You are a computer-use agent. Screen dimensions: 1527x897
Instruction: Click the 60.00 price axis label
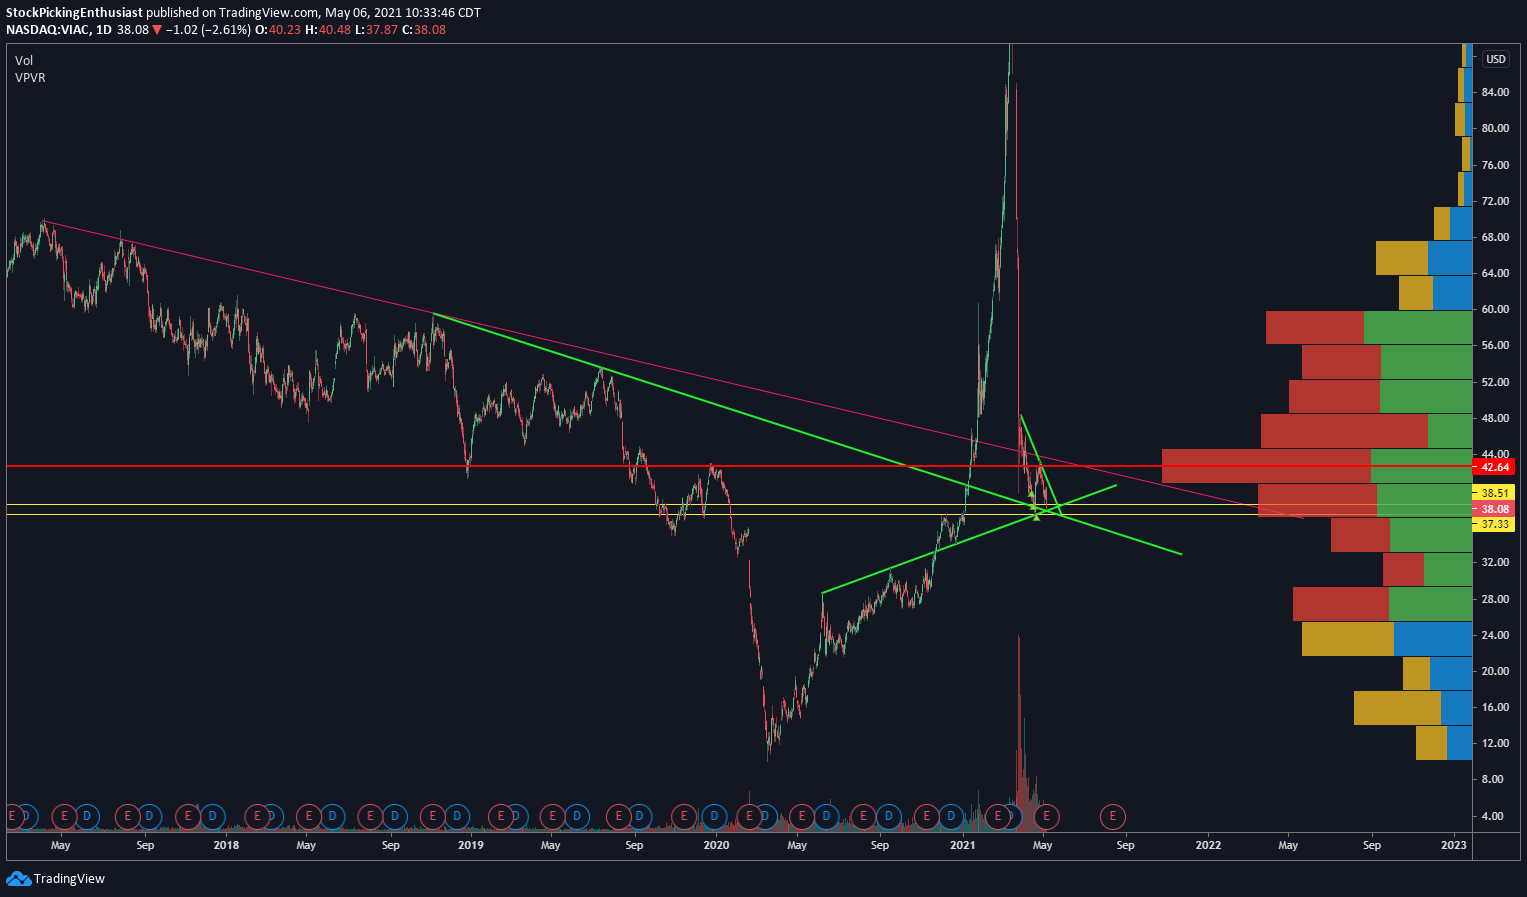click(x=1495, y=309)
